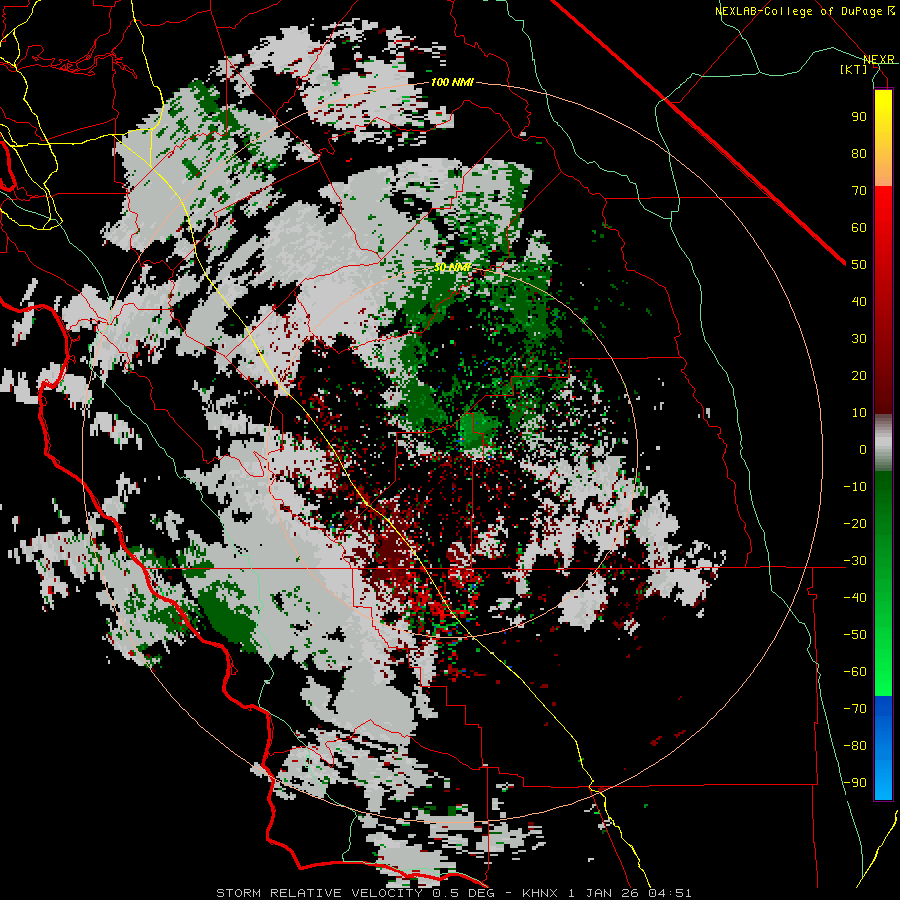Click the -80 value on velocity scale
Screen dimensions: 900x900
coord(855,746)
